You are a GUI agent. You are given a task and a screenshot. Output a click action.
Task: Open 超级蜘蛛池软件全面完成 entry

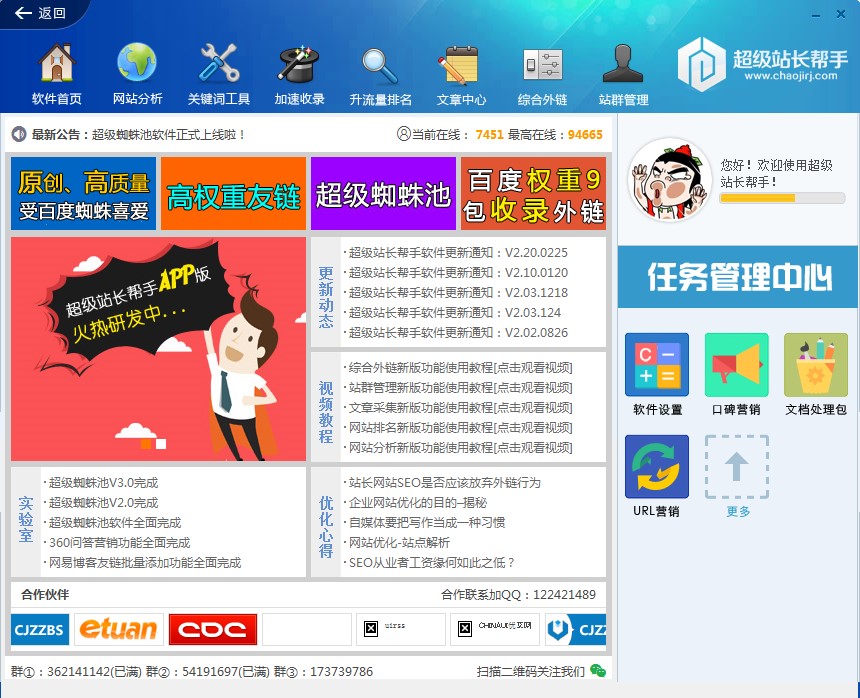(x=115, y=523)
